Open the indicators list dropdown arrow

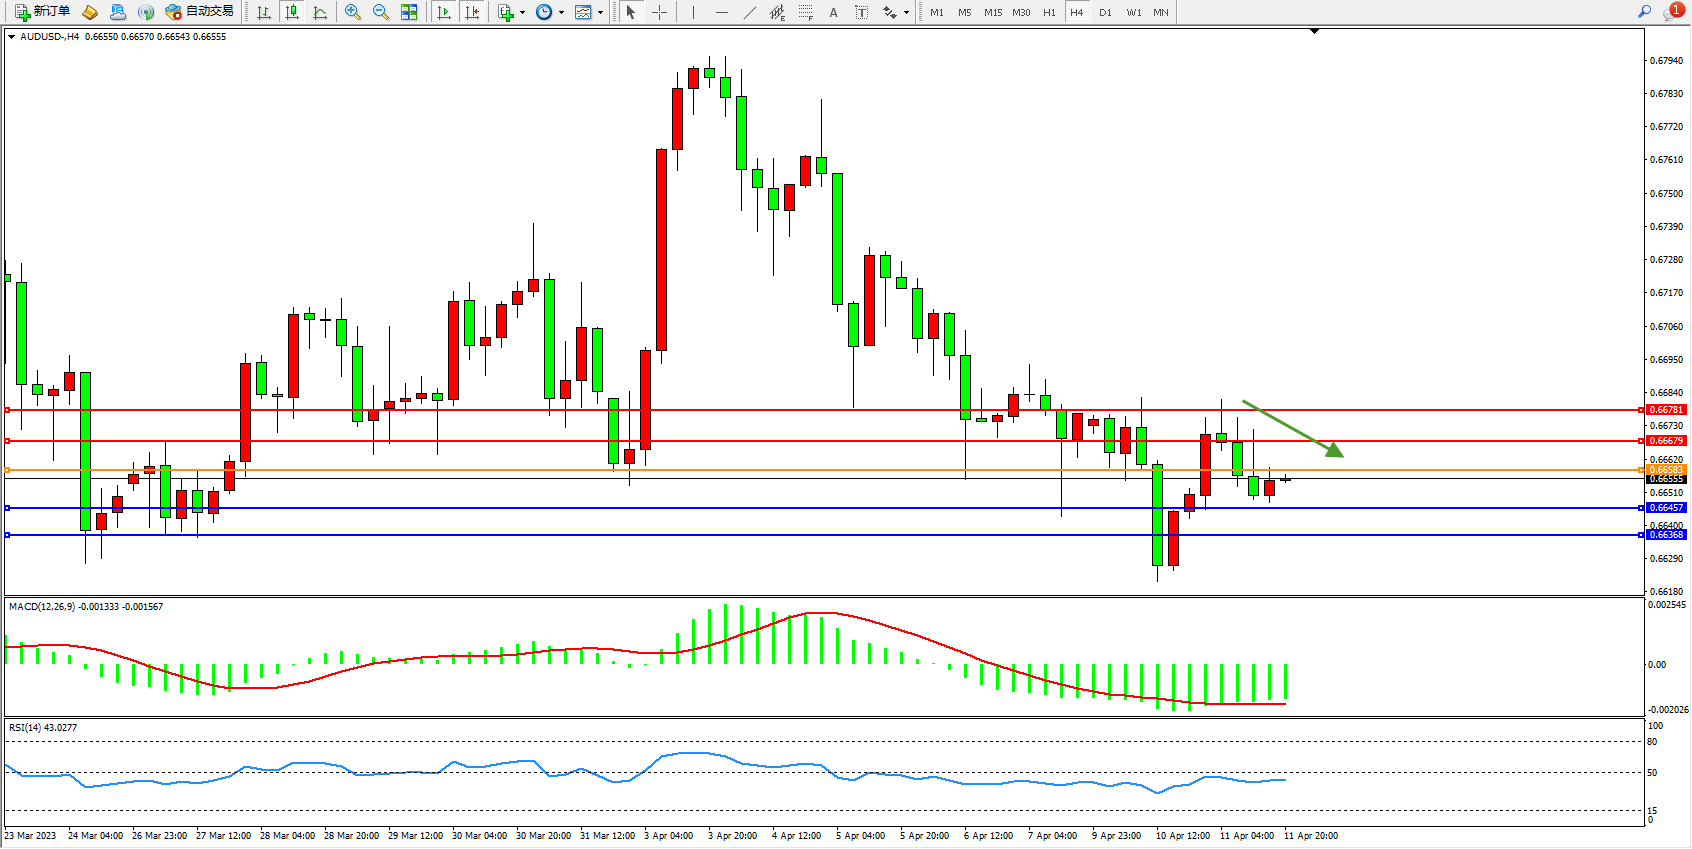pos(522,13)
